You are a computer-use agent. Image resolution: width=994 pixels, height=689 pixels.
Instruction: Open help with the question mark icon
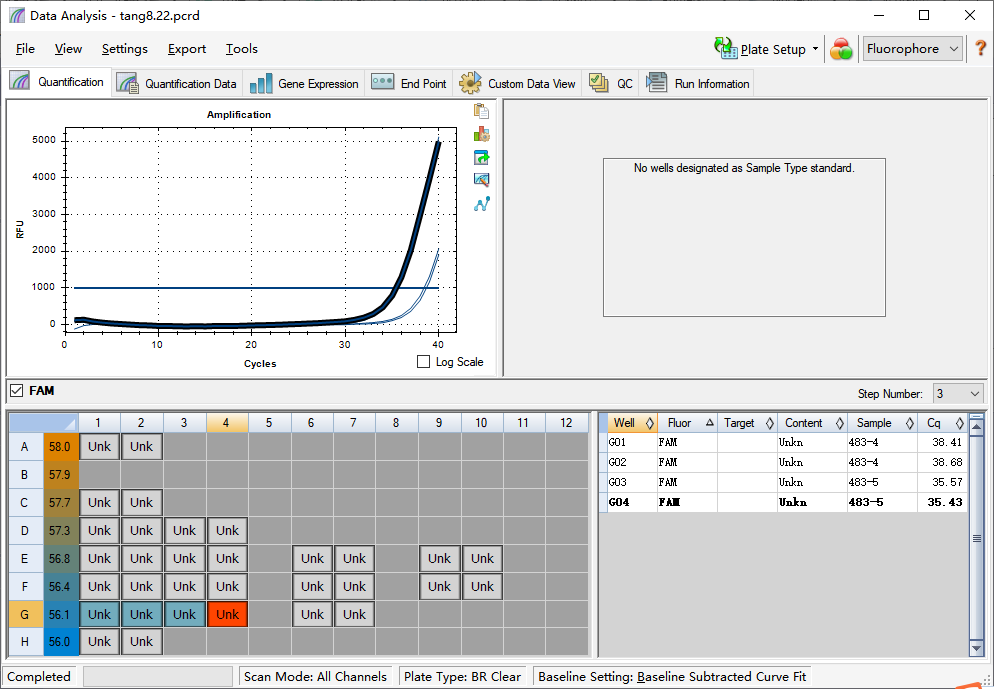980,48
